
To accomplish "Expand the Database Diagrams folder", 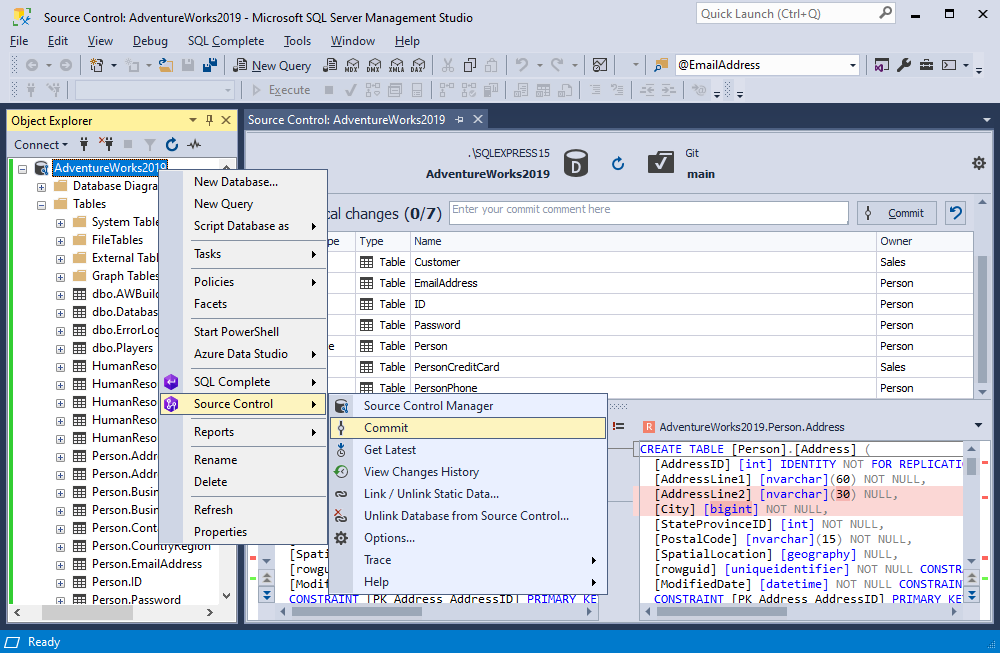I will click(x=41, y=187).
